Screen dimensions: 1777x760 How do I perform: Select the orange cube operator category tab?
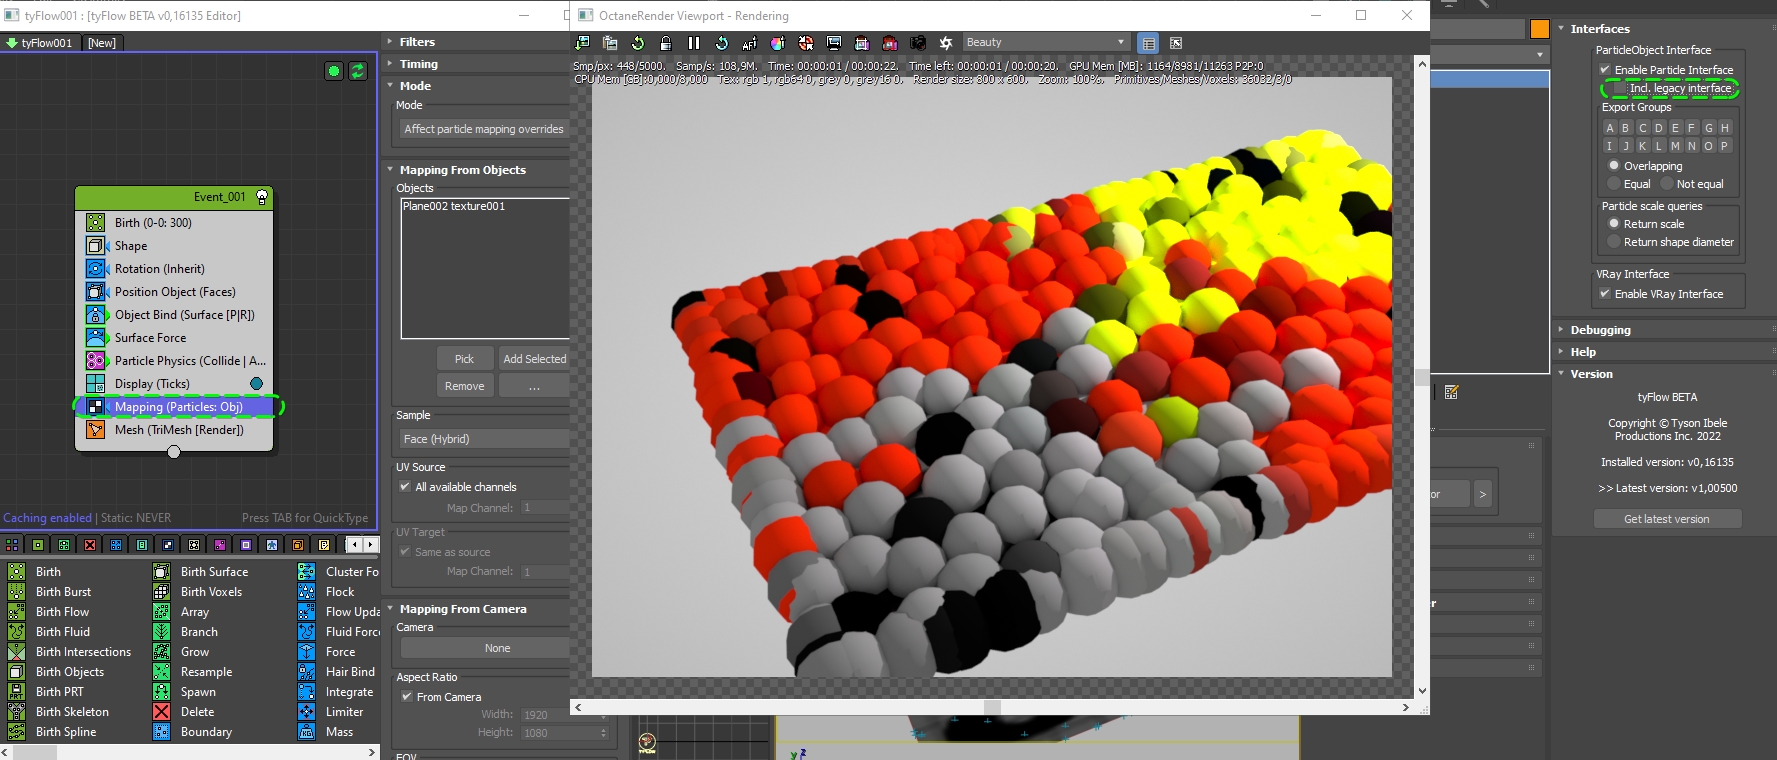(298, 545)
